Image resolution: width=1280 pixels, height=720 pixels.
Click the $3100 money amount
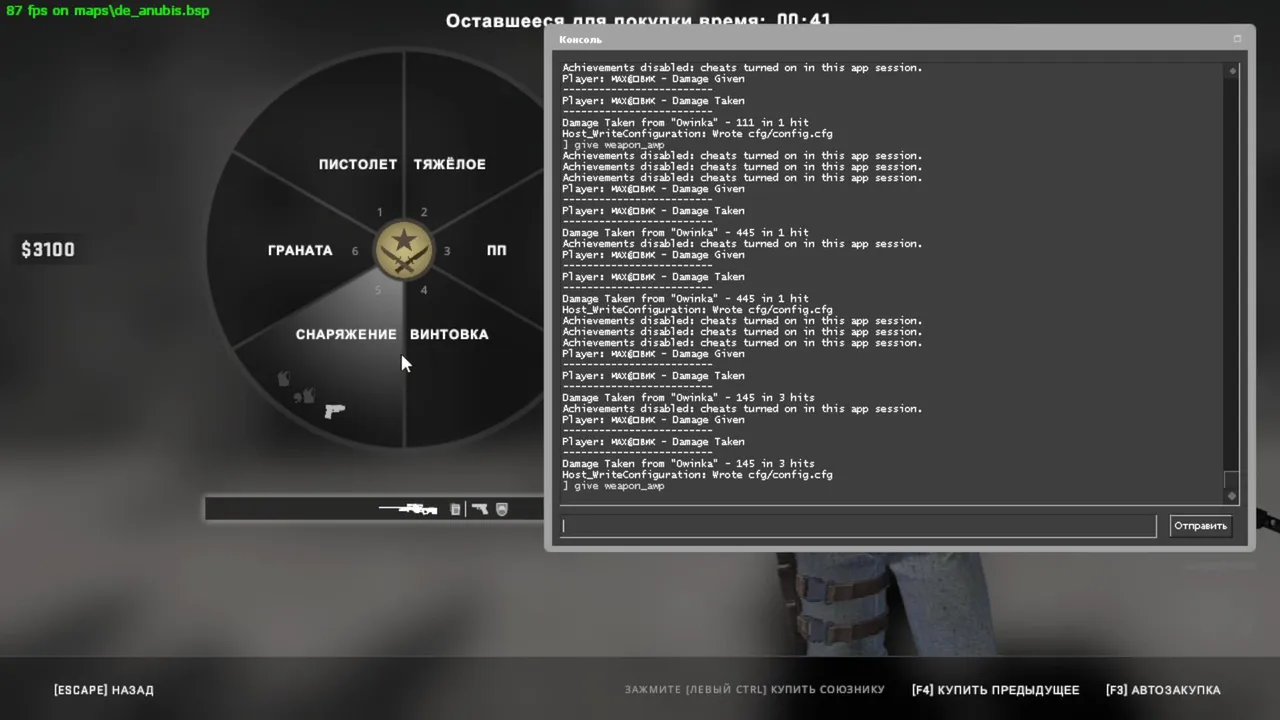[48, 250]
